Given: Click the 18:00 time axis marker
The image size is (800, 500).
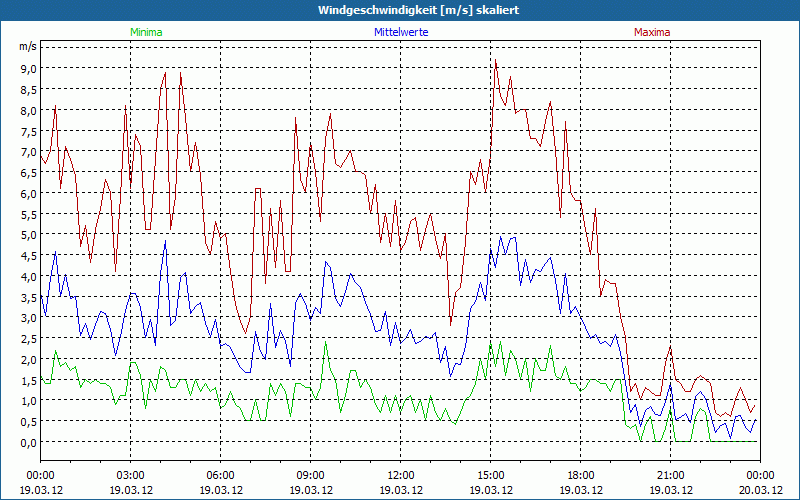Looking at the screenshot, I should (580, 475).
